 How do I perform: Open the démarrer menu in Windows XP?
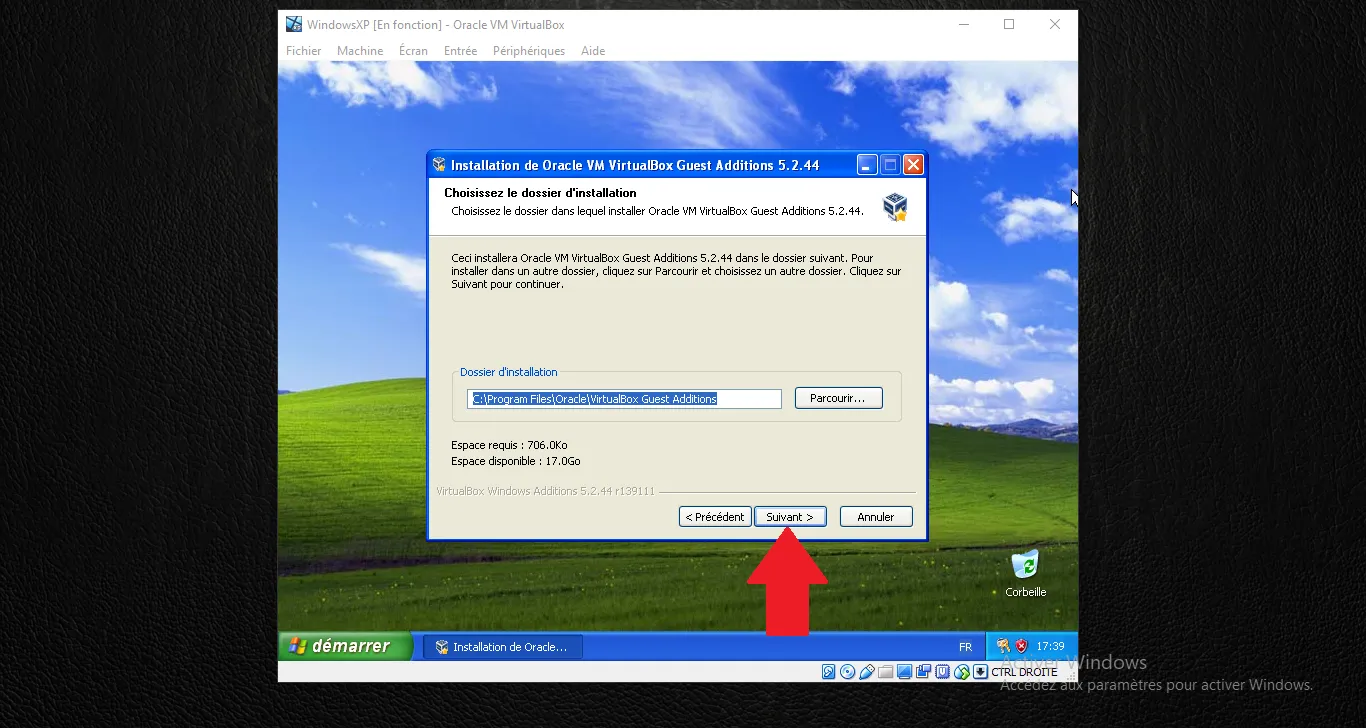point(345,646)
